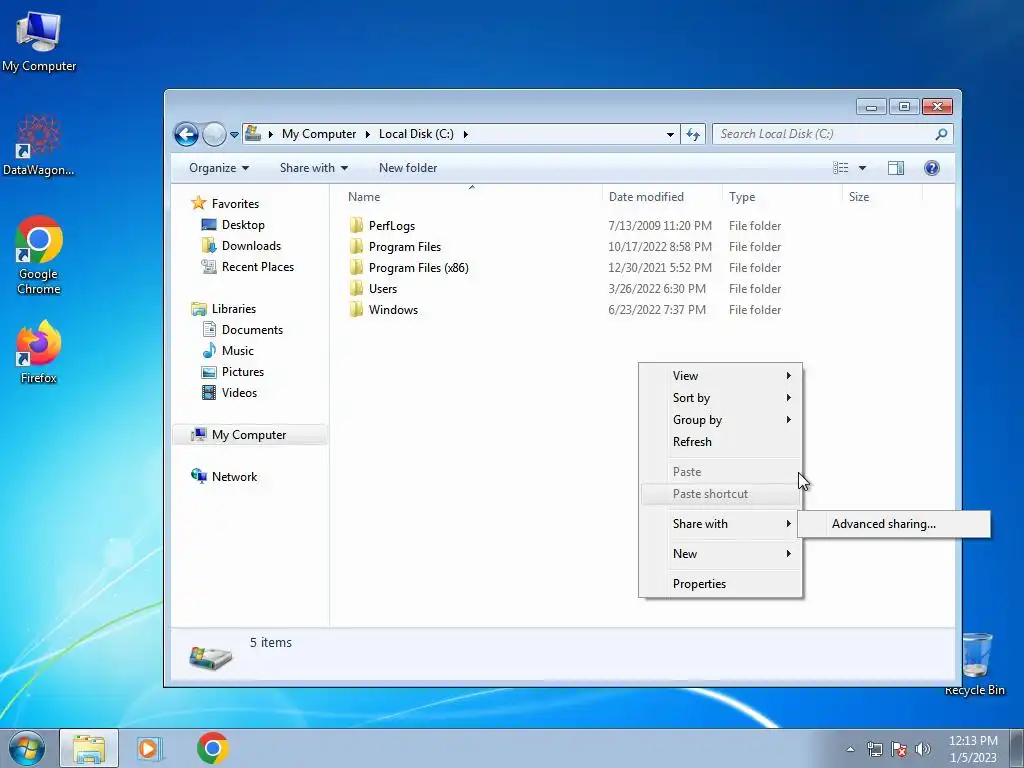
Task: Open the View submenu in context menu
Action: pos(720,376)
